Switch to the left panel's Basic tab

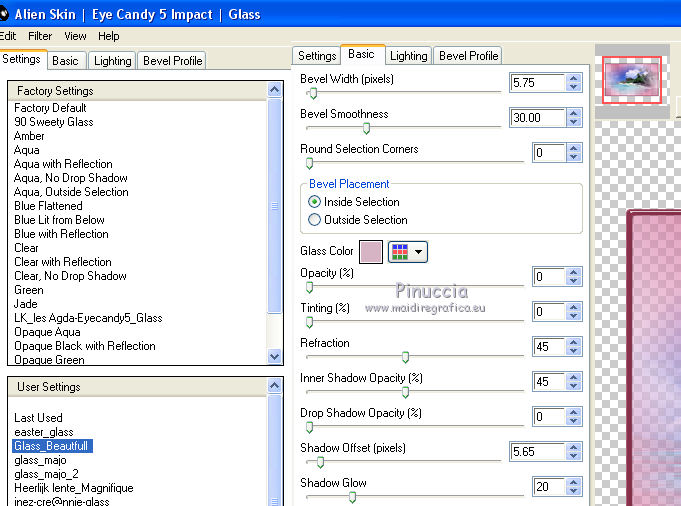click(x=65, y=61)
